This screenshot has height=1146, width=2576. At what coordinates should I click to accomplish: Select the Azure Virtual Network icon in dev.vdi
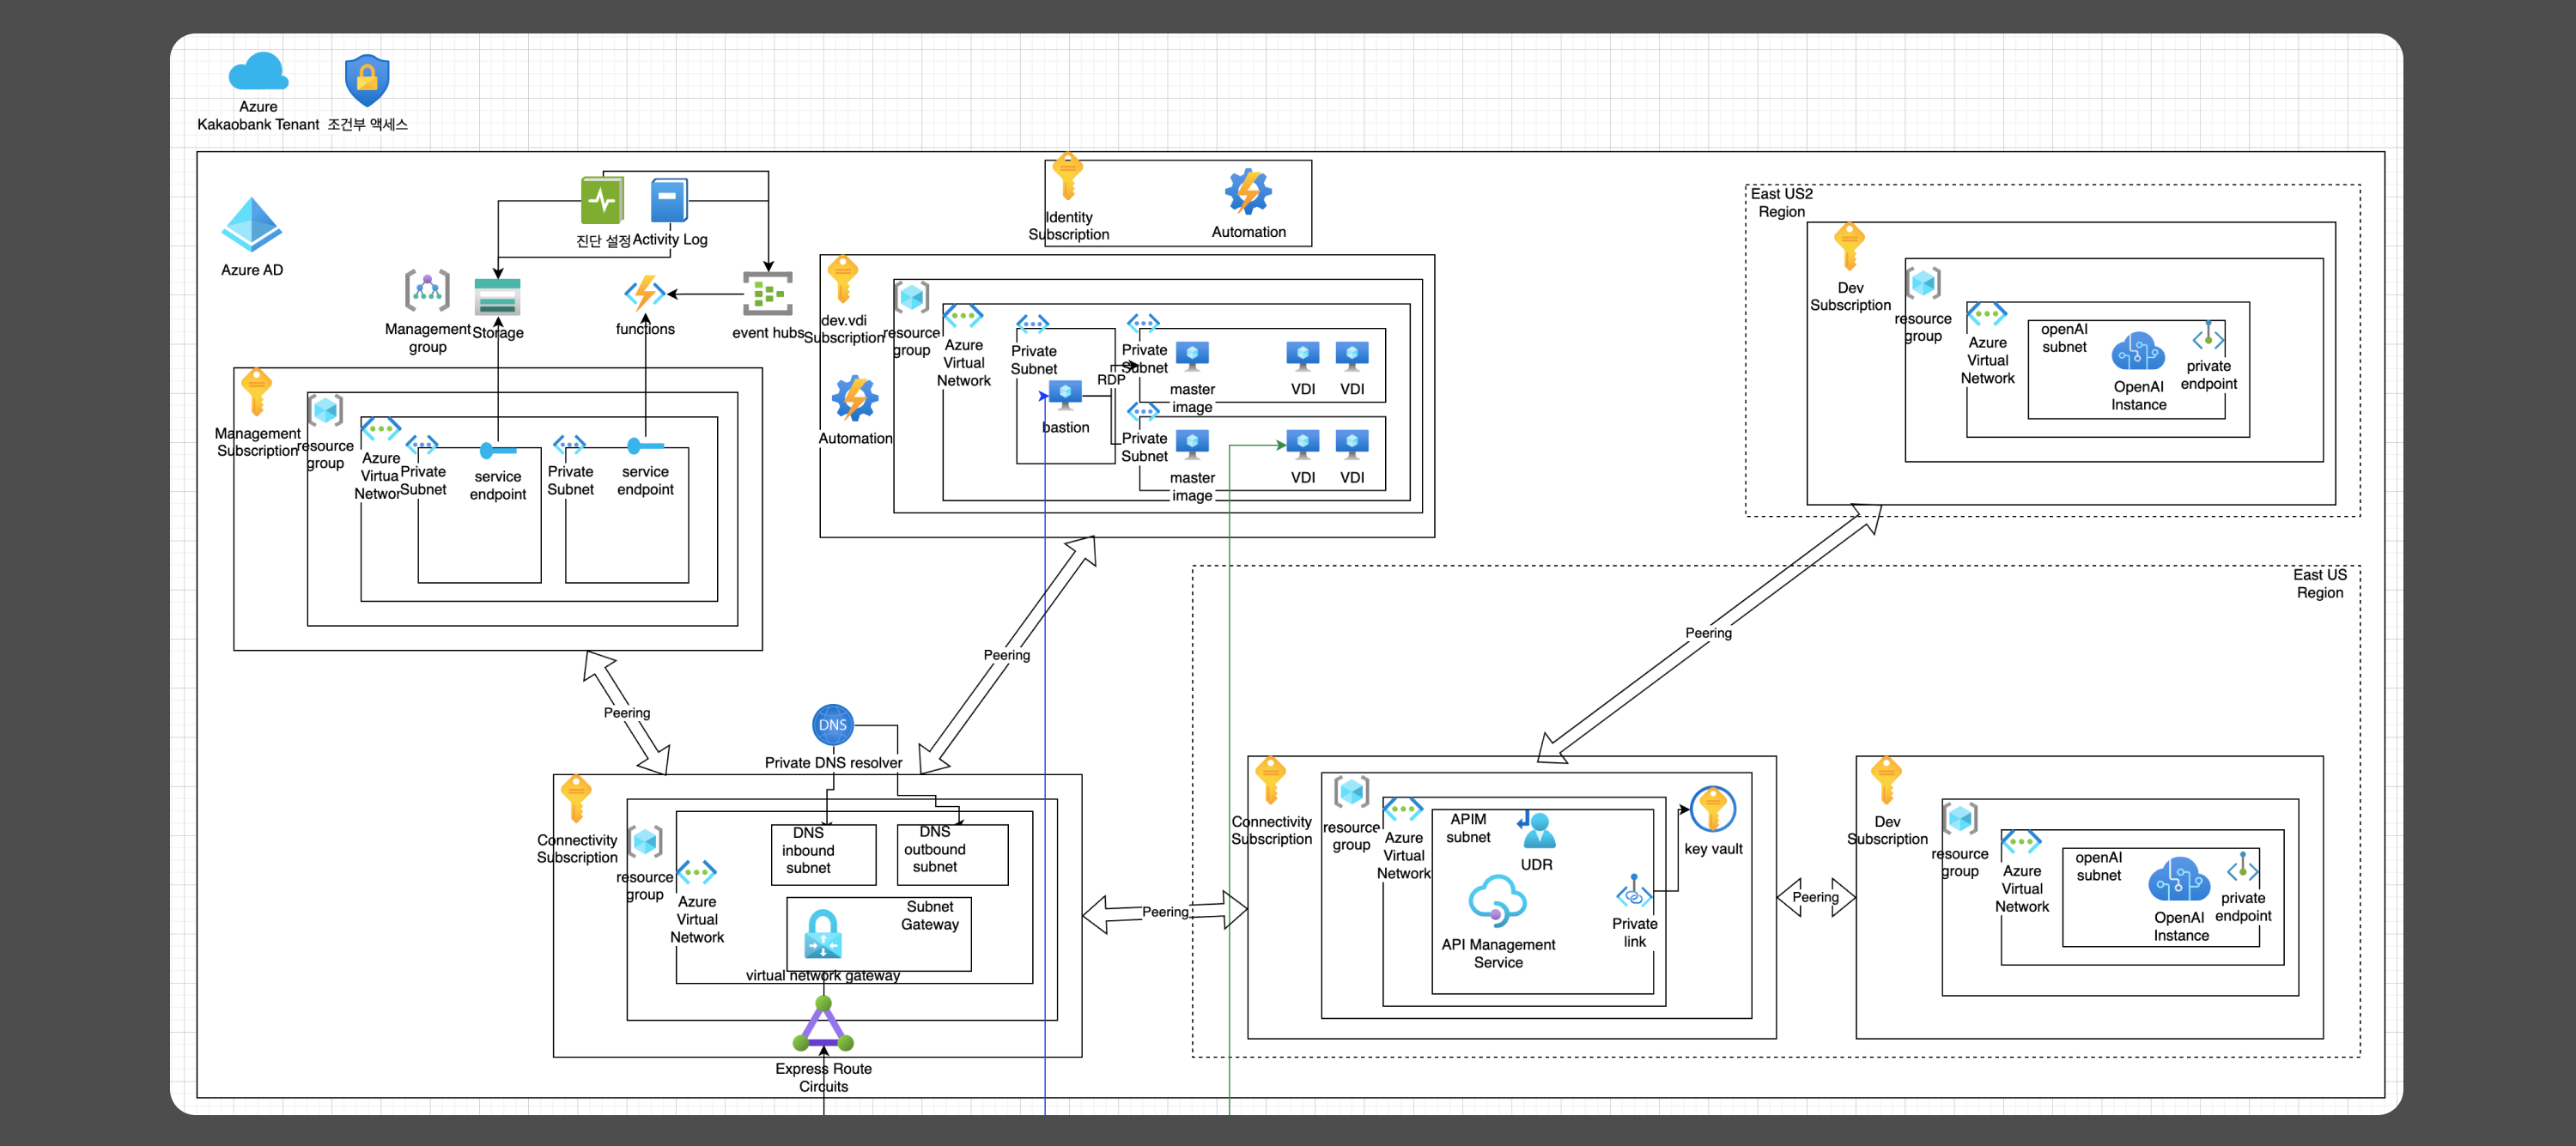[x=963, y=317]
